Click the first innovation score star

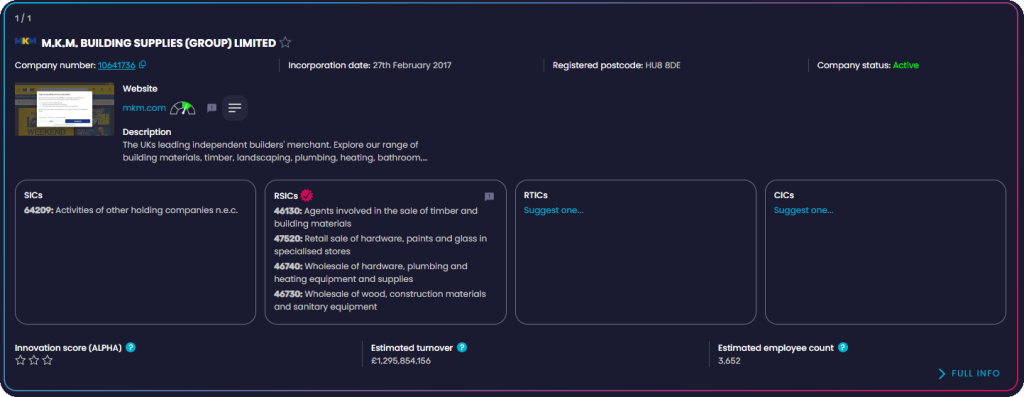click(20, 360)
